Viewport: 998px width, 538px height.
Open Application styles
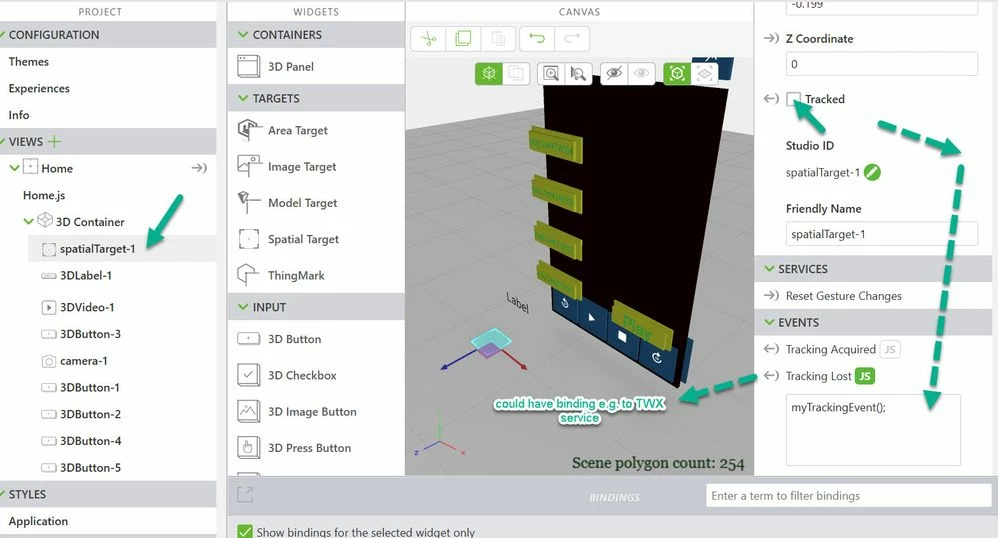tap(38, 521)
